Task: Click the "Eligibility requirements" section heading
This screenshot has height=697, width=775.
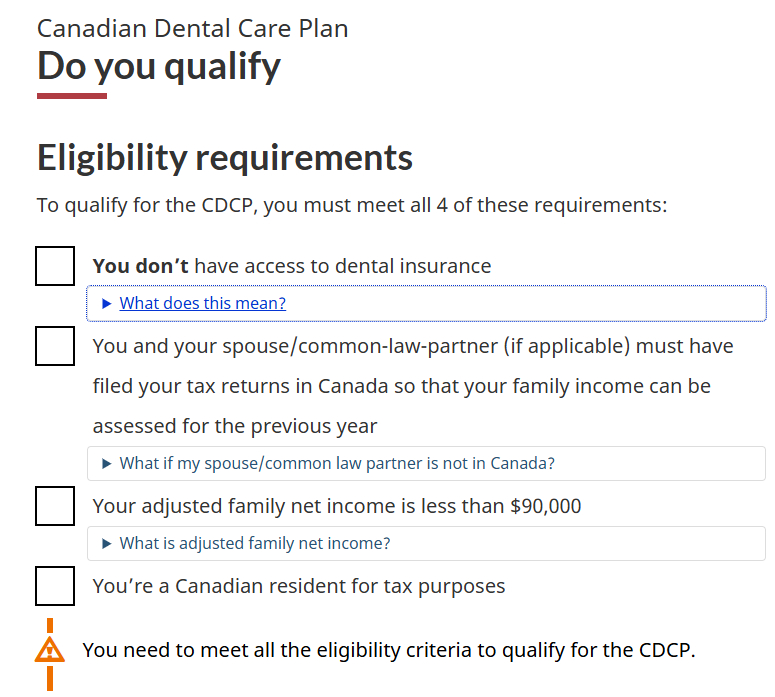Action: coord(225,158)
